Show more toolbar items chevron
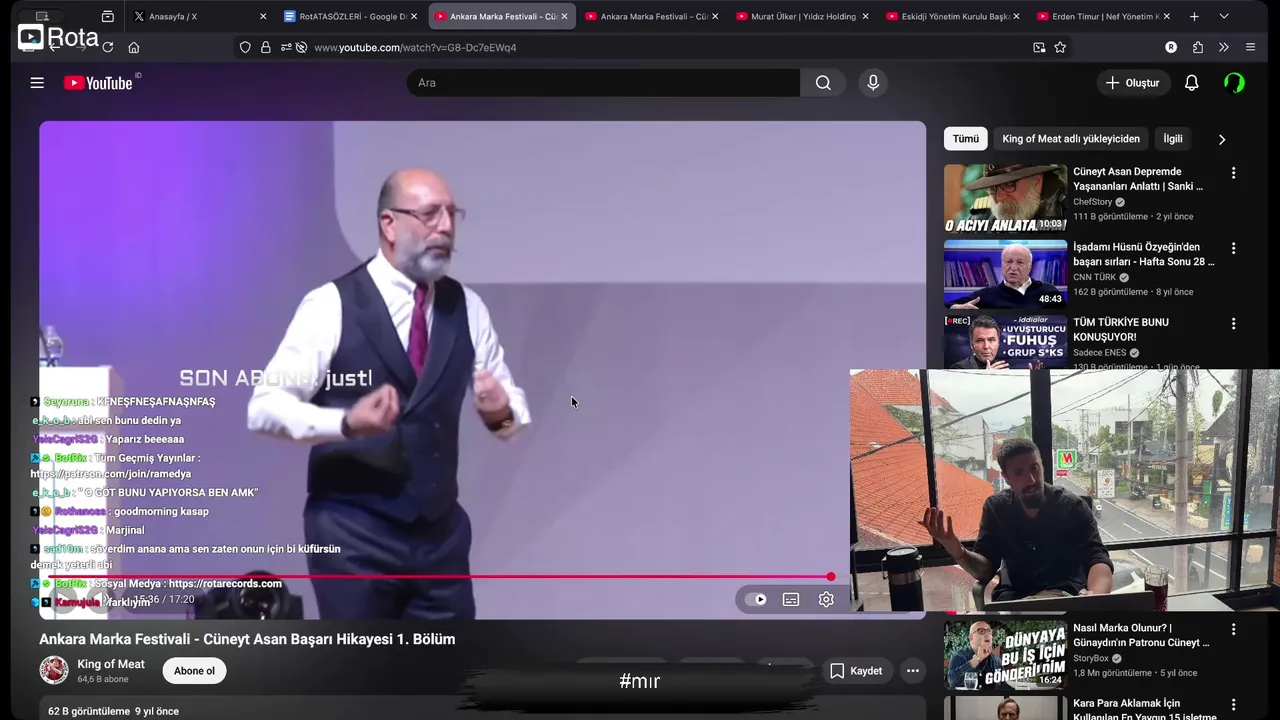This screenshot has height=720, width=1280. [x=1223, y=47]
